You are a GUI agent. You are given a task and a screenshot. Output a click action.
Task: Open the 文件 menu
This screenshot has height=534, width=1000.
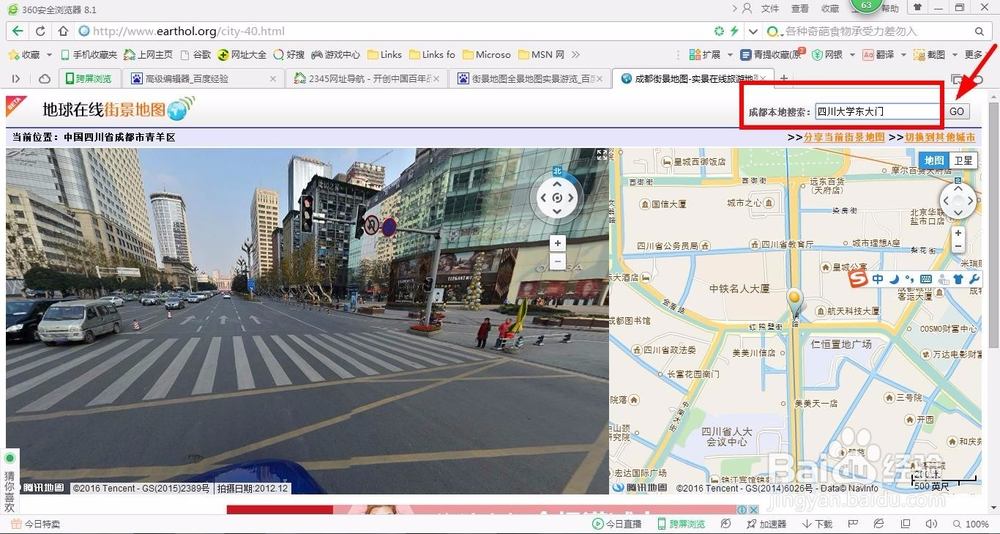(x=770, y=8)
